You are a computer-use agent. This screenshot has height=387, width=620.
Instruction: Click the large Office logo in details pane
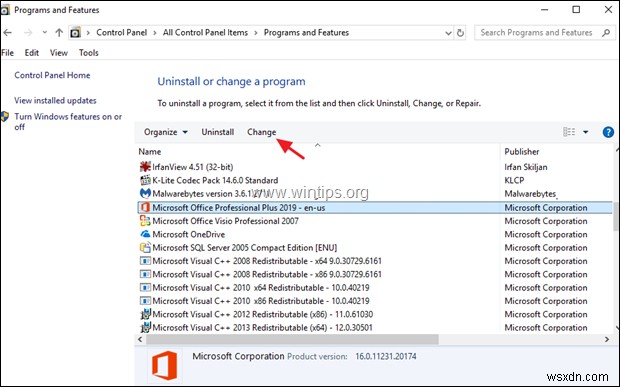click(x=164, y=365)
